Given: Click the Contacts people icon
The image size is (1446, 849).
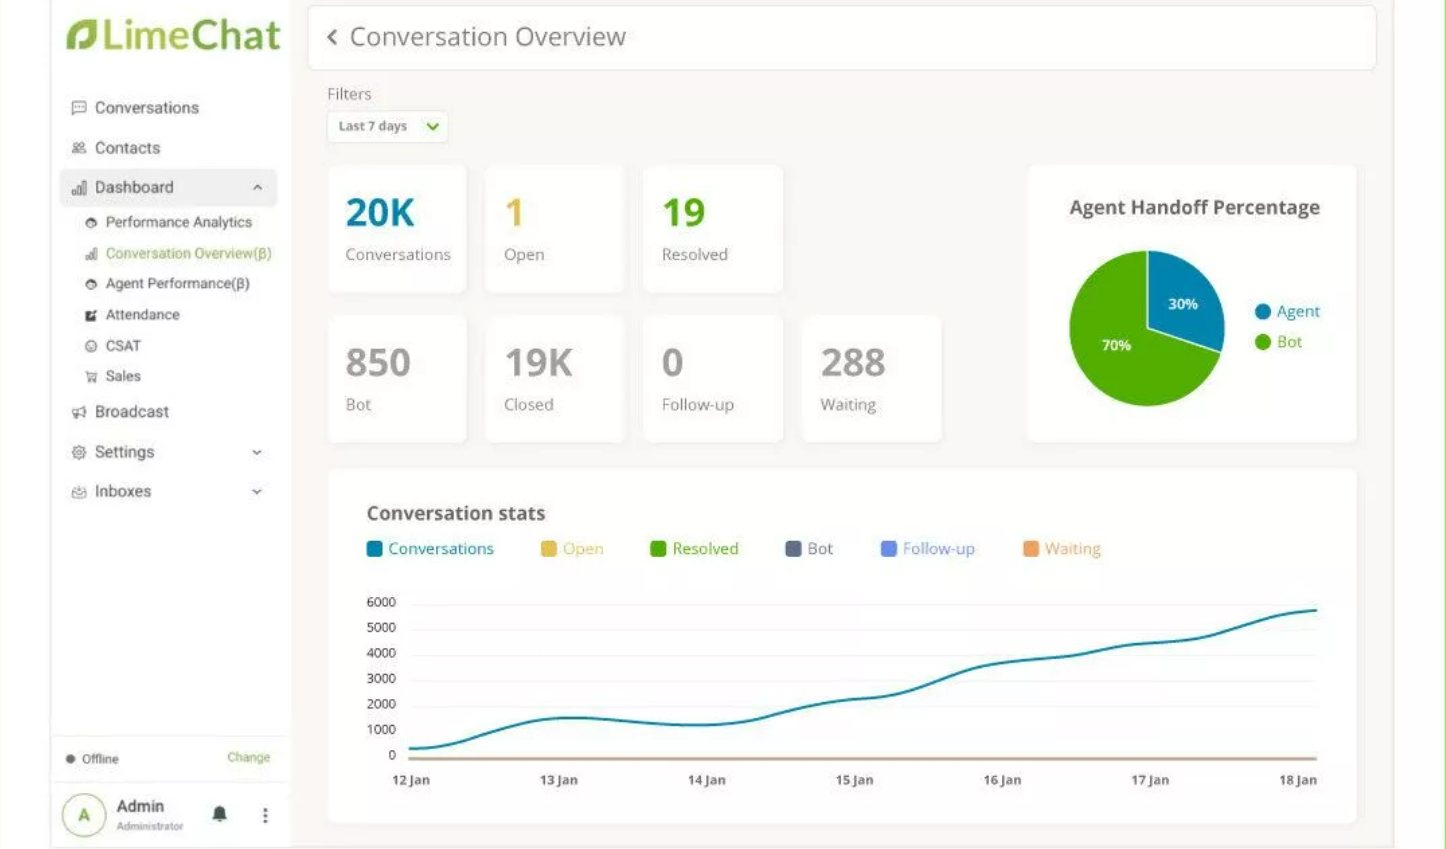Looking at the screenshot, I should coord(79,147).
